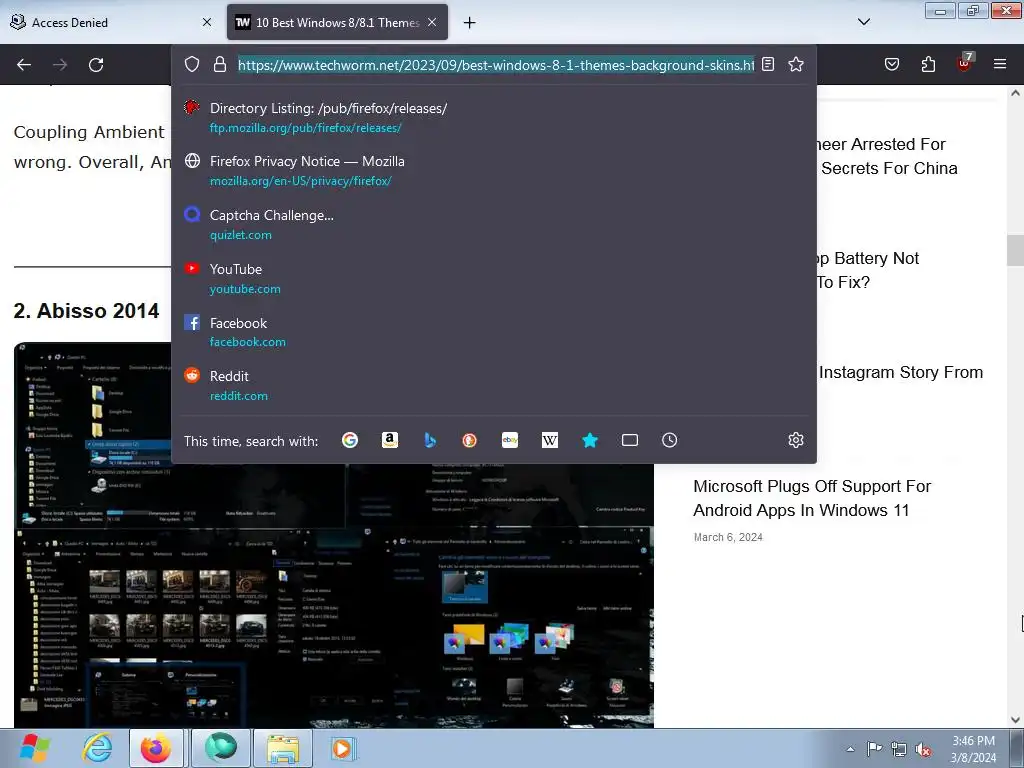
Task: Expand the list all tabs chevron
Action: (x=864, y=22)
